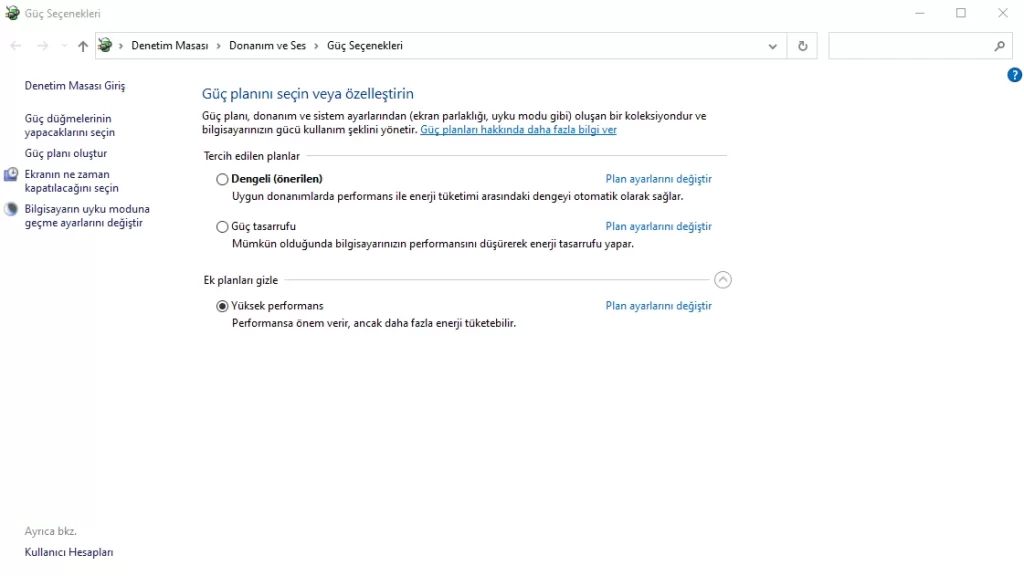Open Güç planı oluştur link

click(66, 154)
